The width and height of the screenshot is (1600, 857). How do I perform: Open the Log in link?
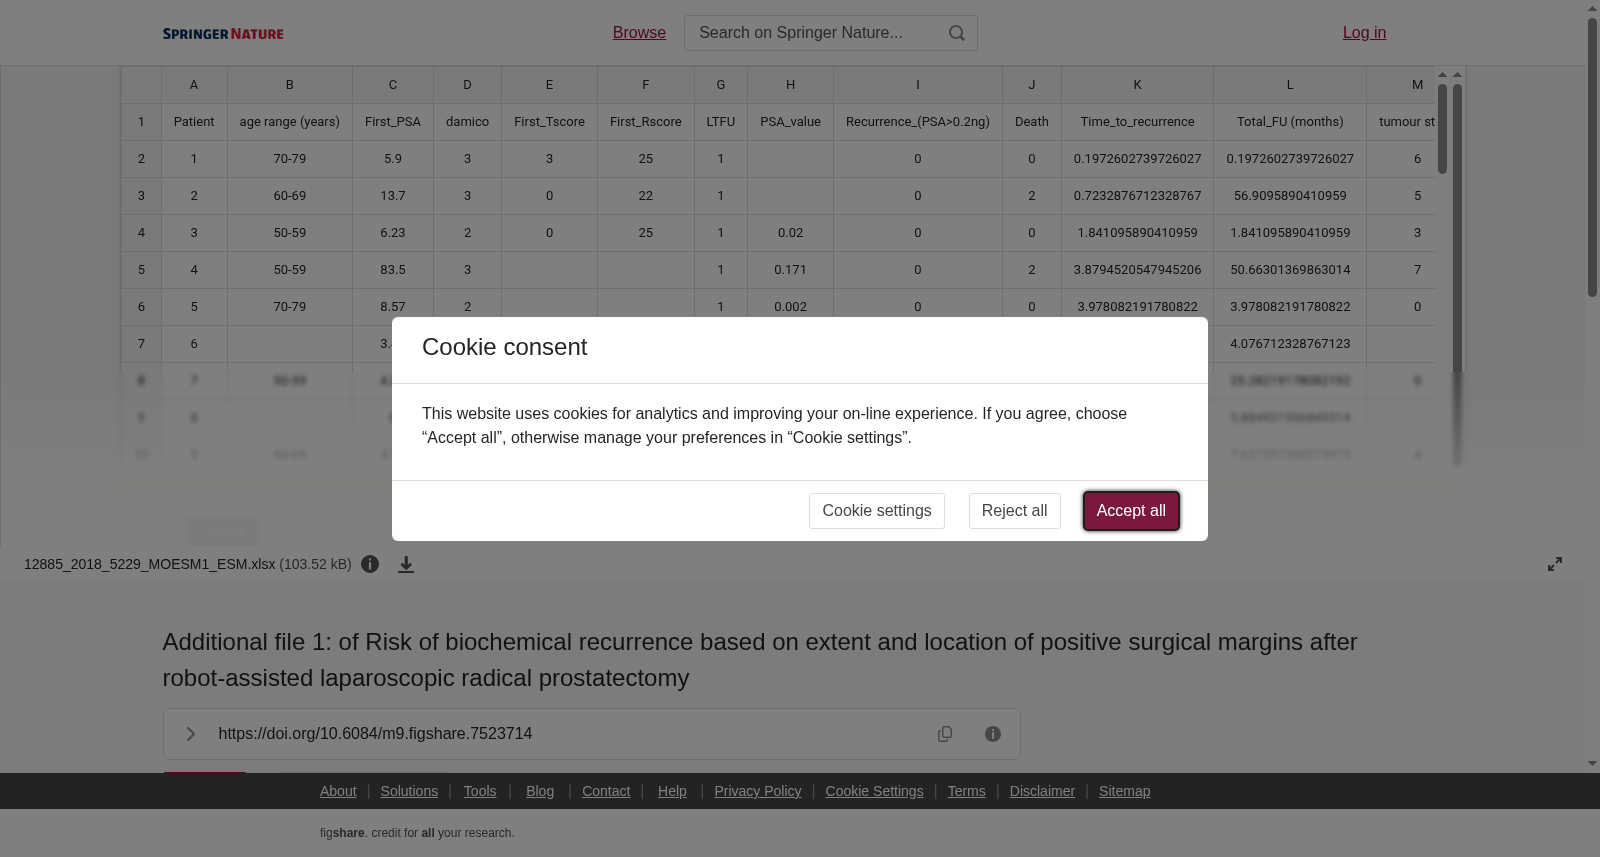pyautogui.click(x=1364, y=33)
